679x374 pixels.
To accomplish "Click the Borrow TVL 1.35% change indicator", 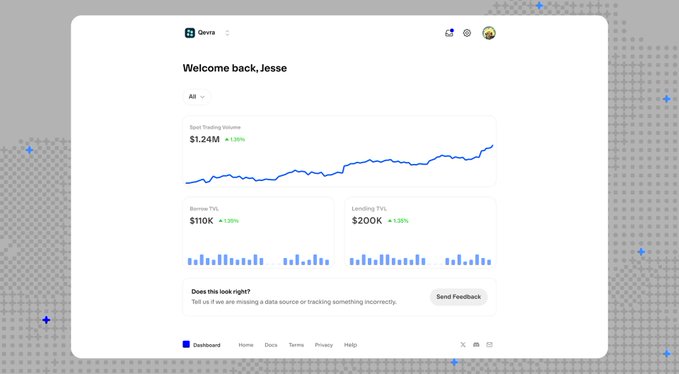I will (229, 221).
